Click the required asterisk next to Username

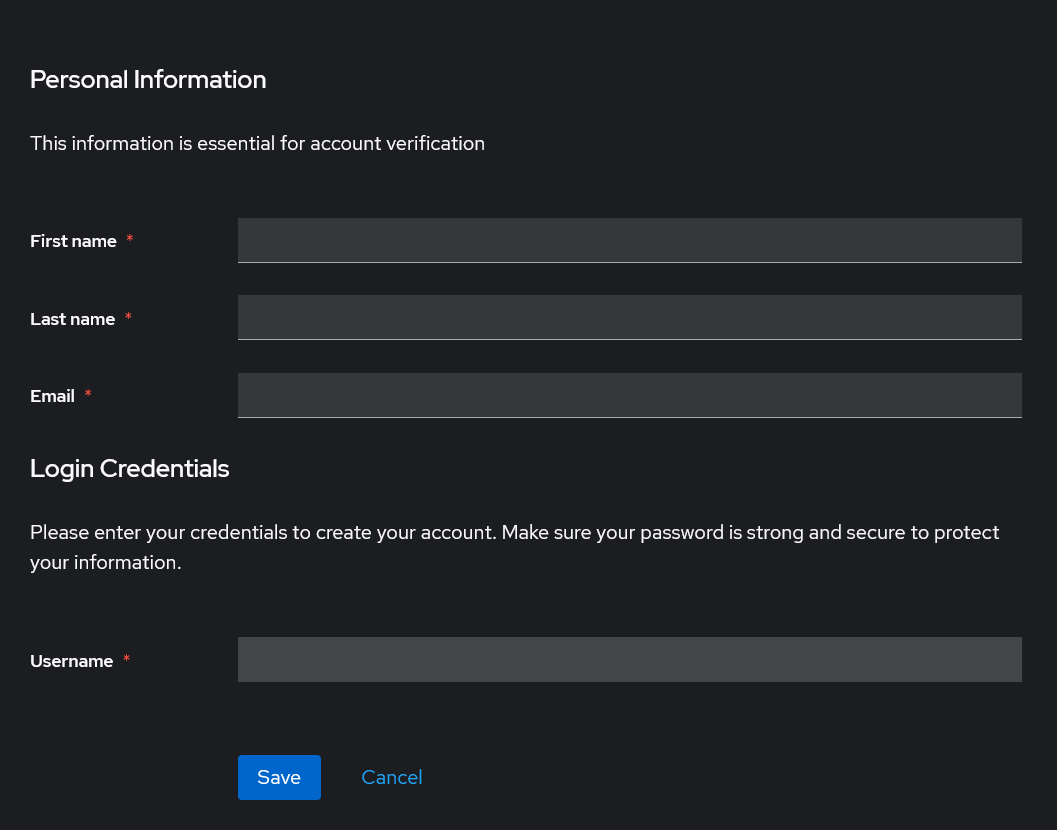[x=126, y=660]
